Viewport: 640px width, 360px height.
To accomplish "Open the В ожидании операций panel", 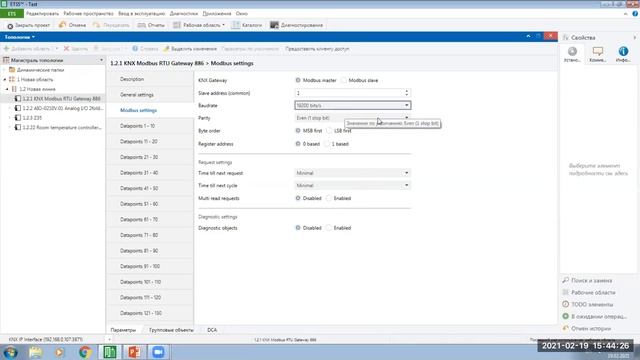I will [594, 316].
